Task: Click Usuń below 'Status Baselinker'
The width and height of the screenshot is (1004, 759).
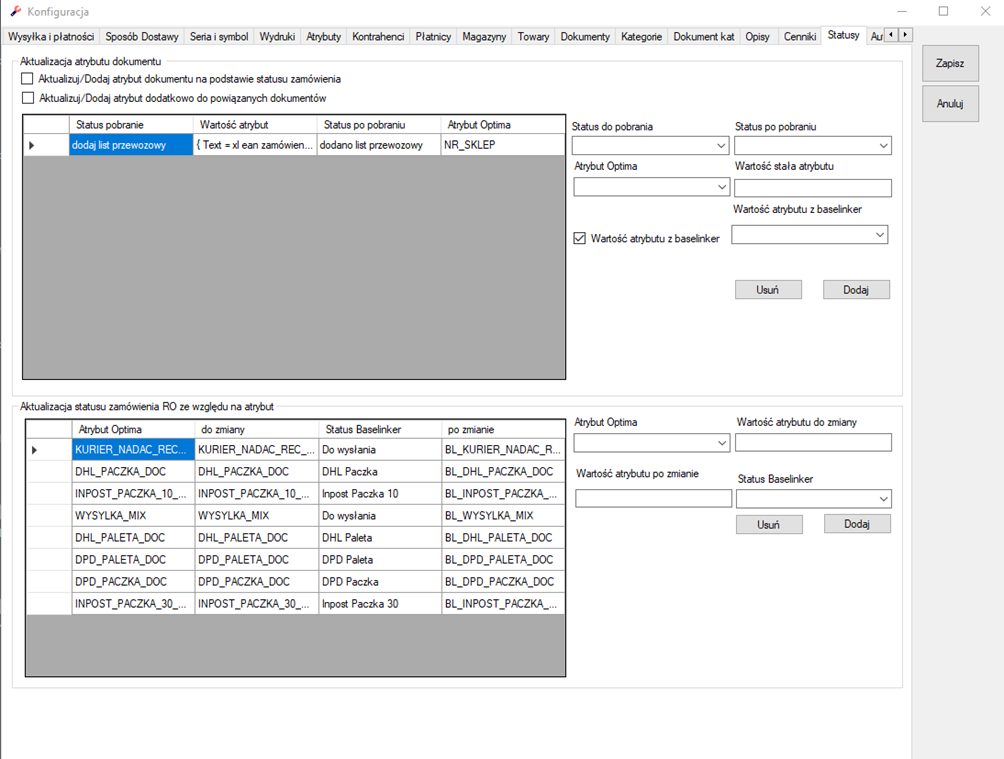Action: (769, 525)
